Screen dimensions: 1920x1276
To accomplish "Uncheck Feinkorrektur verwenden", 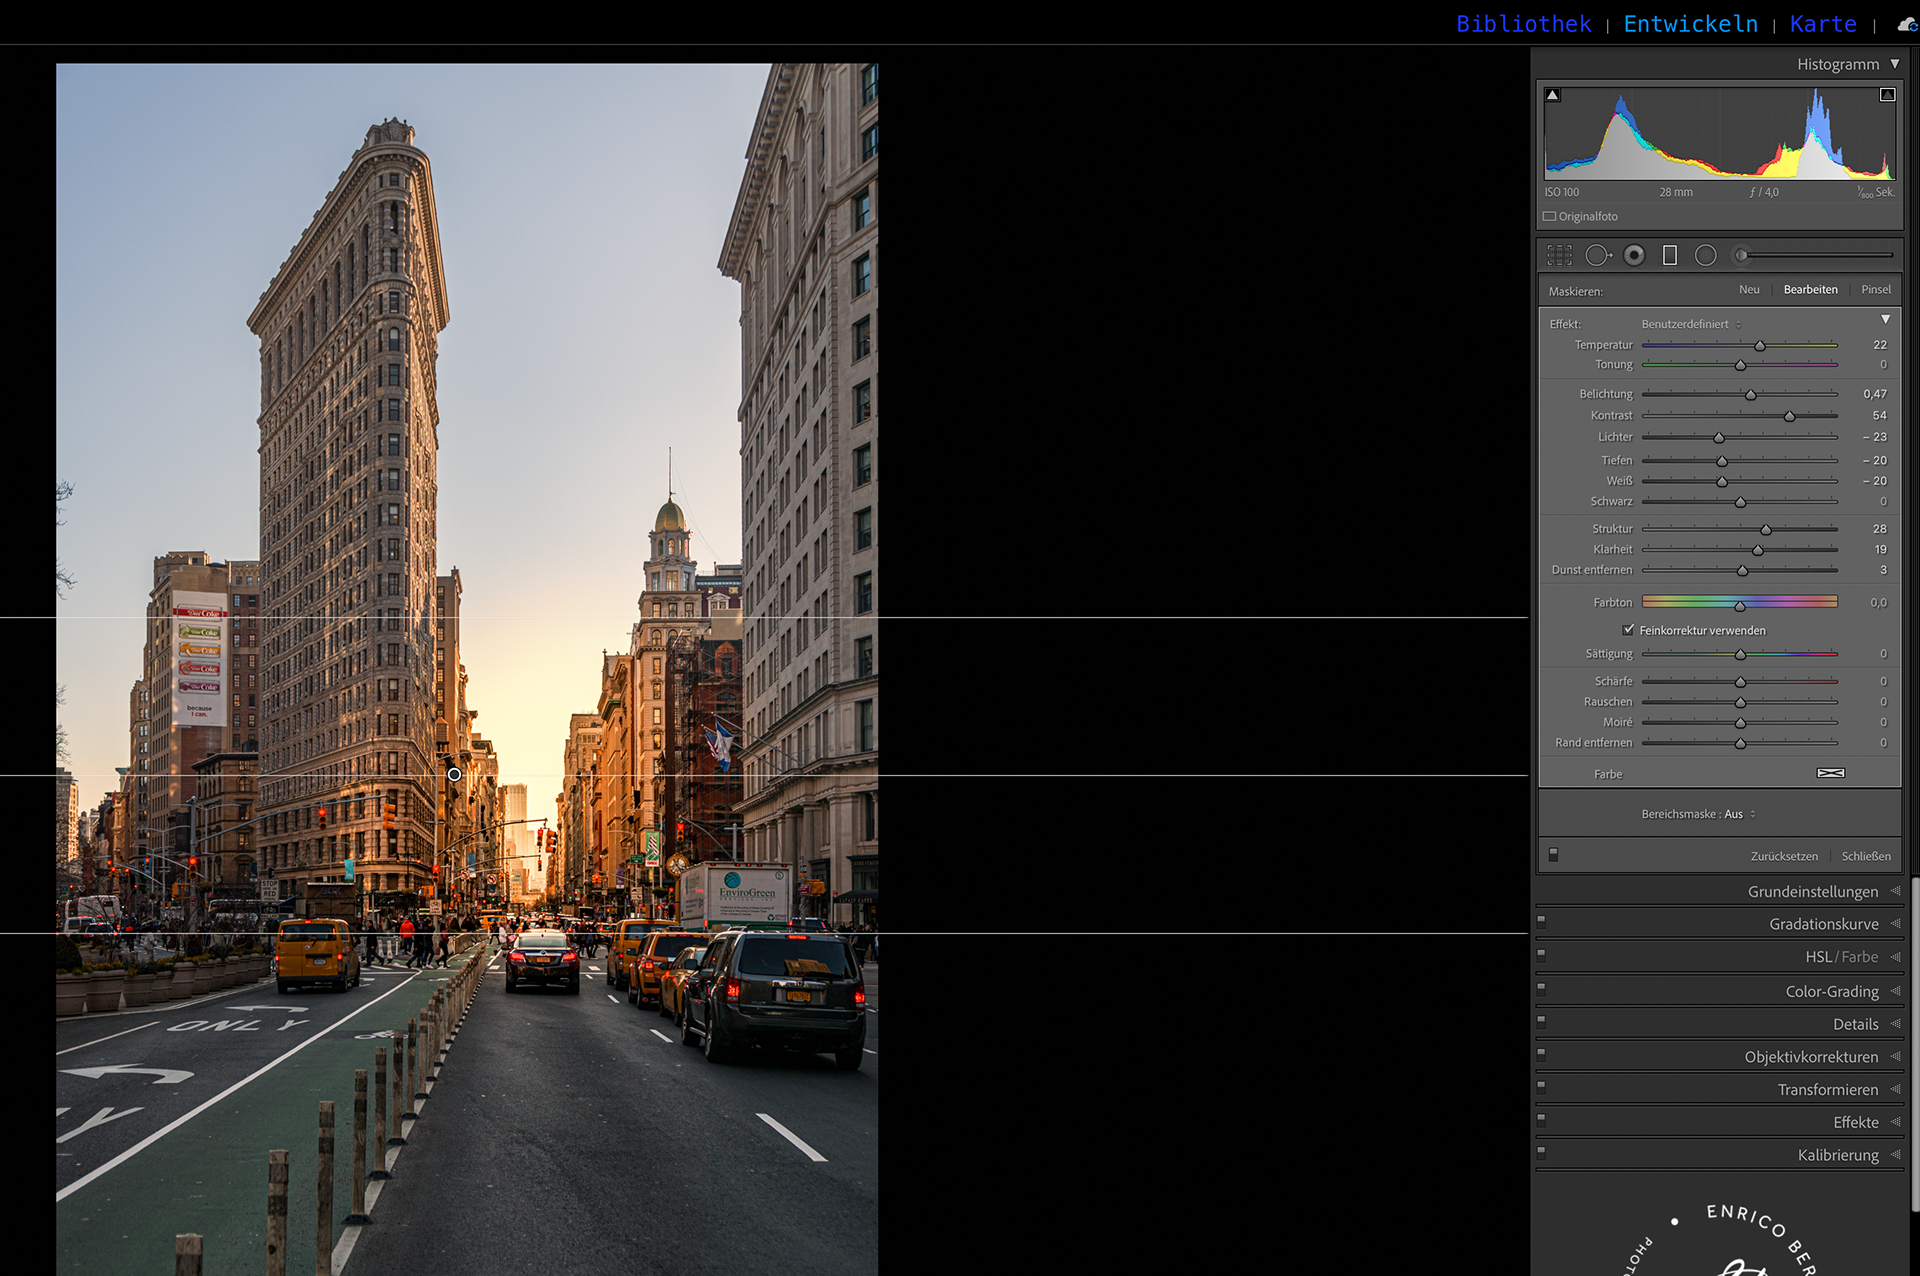I will pos(1628,630).
